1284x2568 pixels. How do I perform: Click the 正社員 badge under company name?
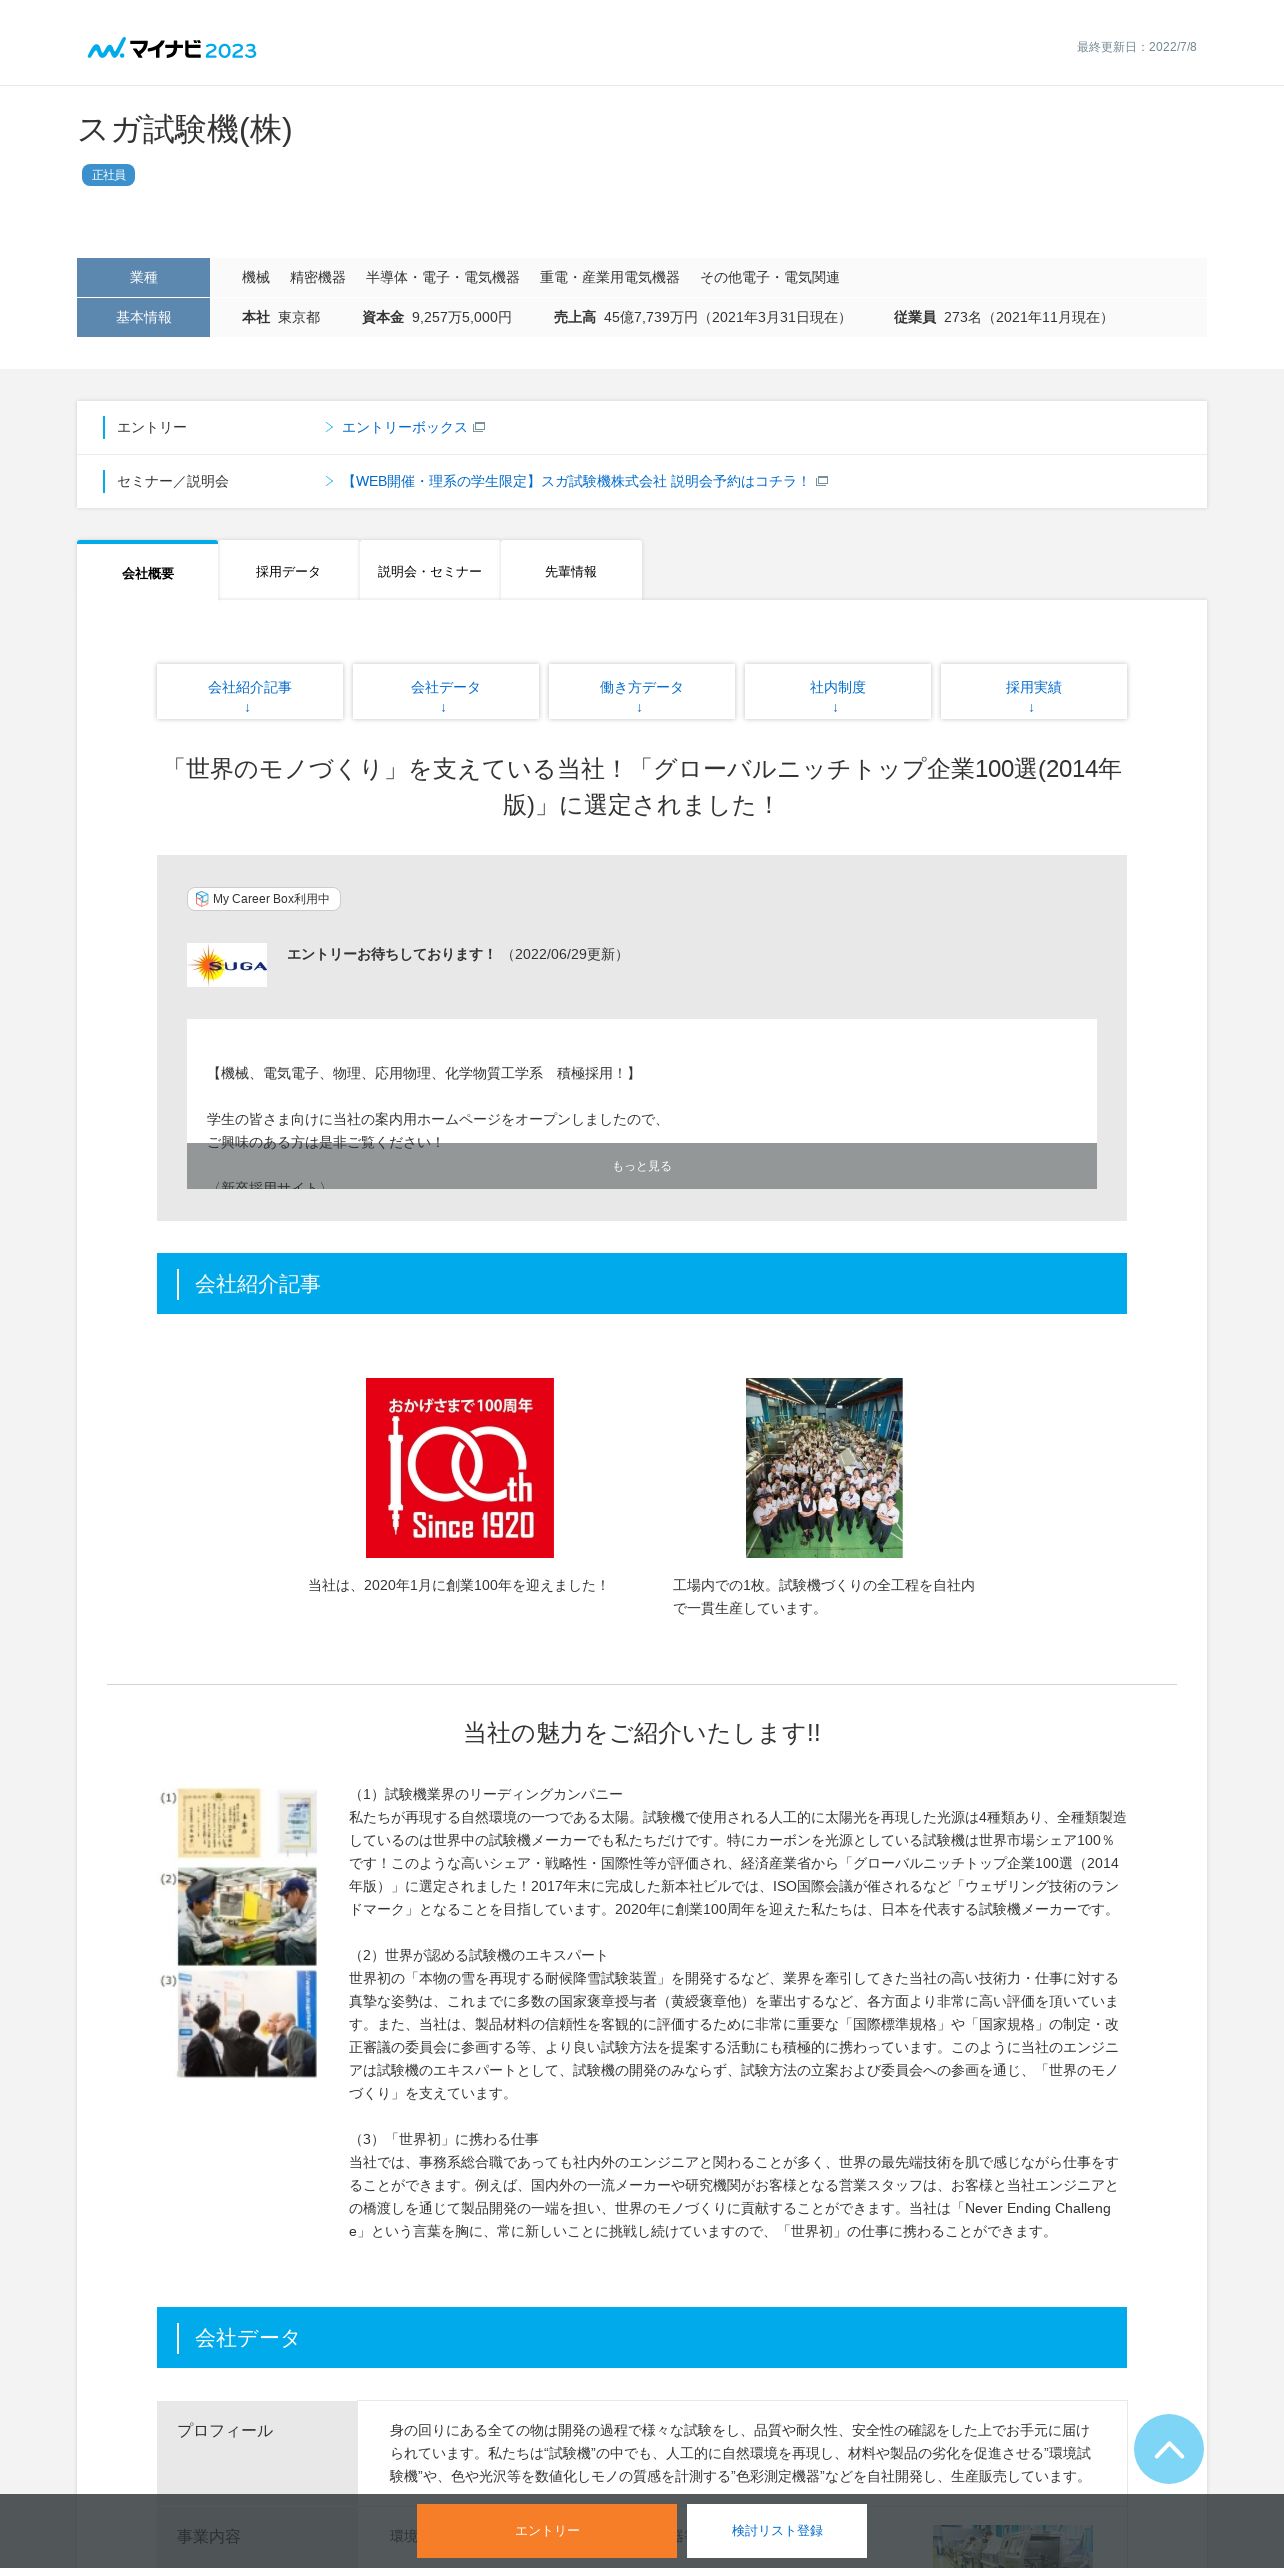tap(108, 175)
